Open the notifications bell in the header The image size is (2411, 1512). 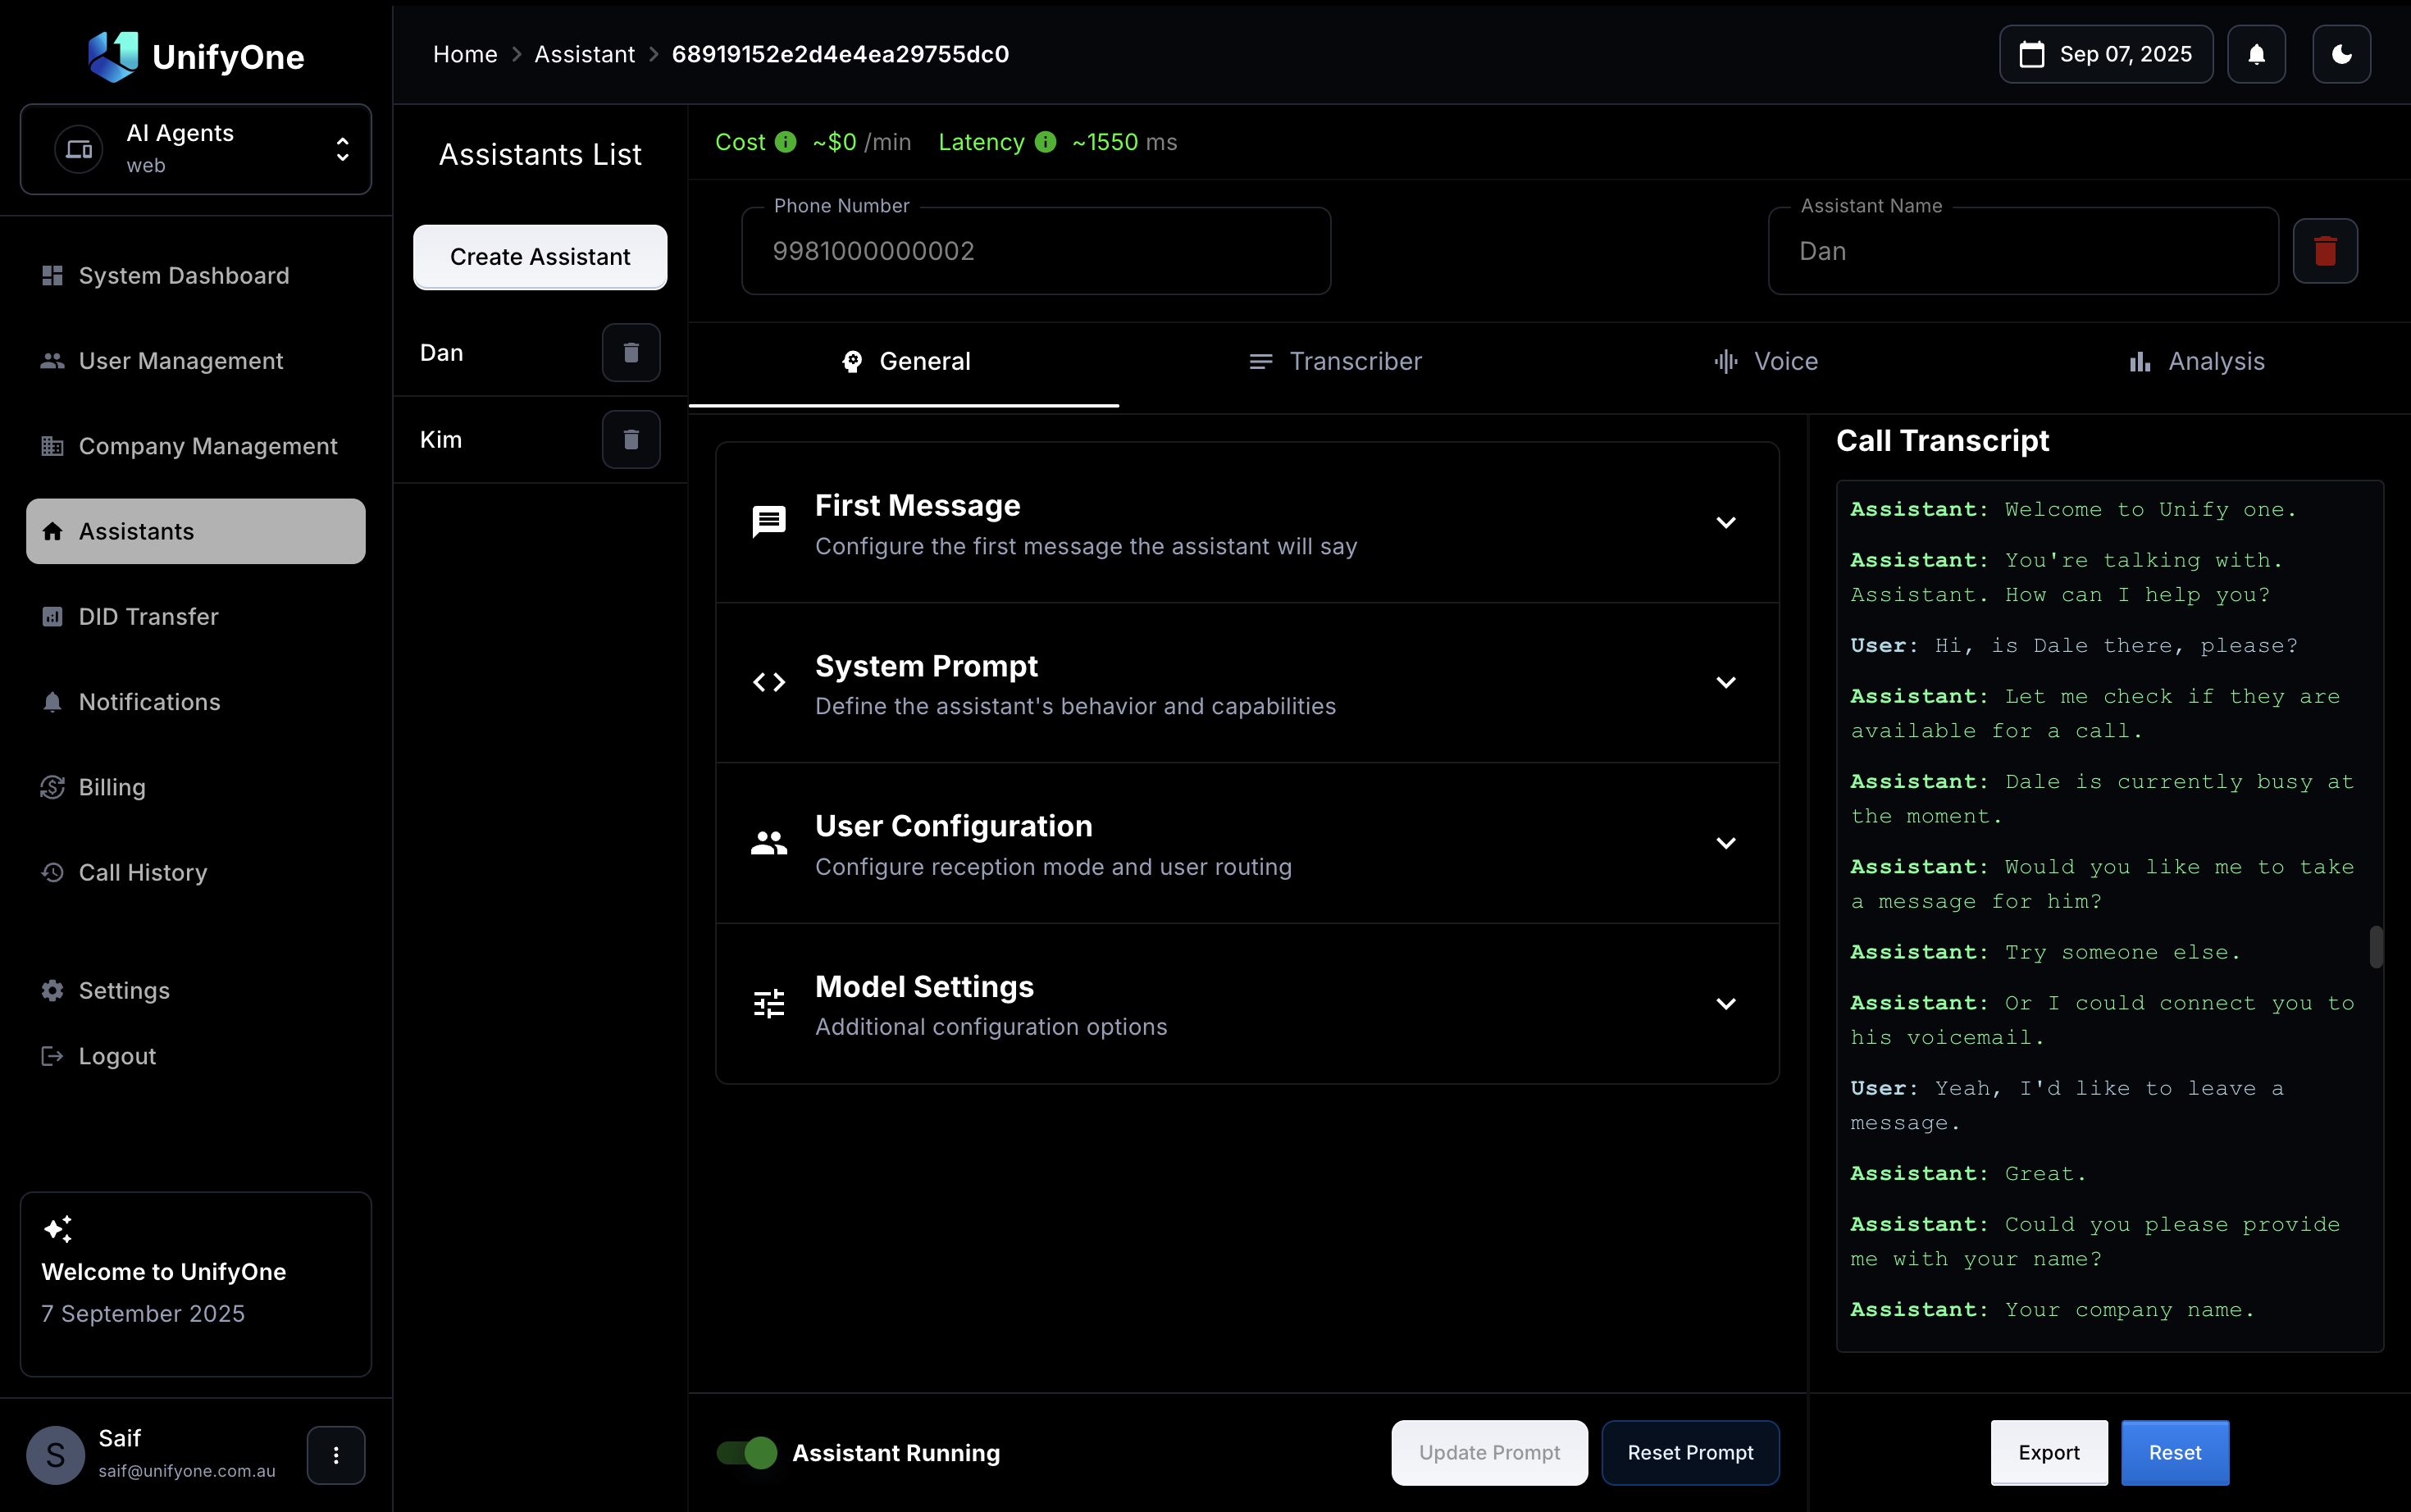click(x=2256, y=54)
